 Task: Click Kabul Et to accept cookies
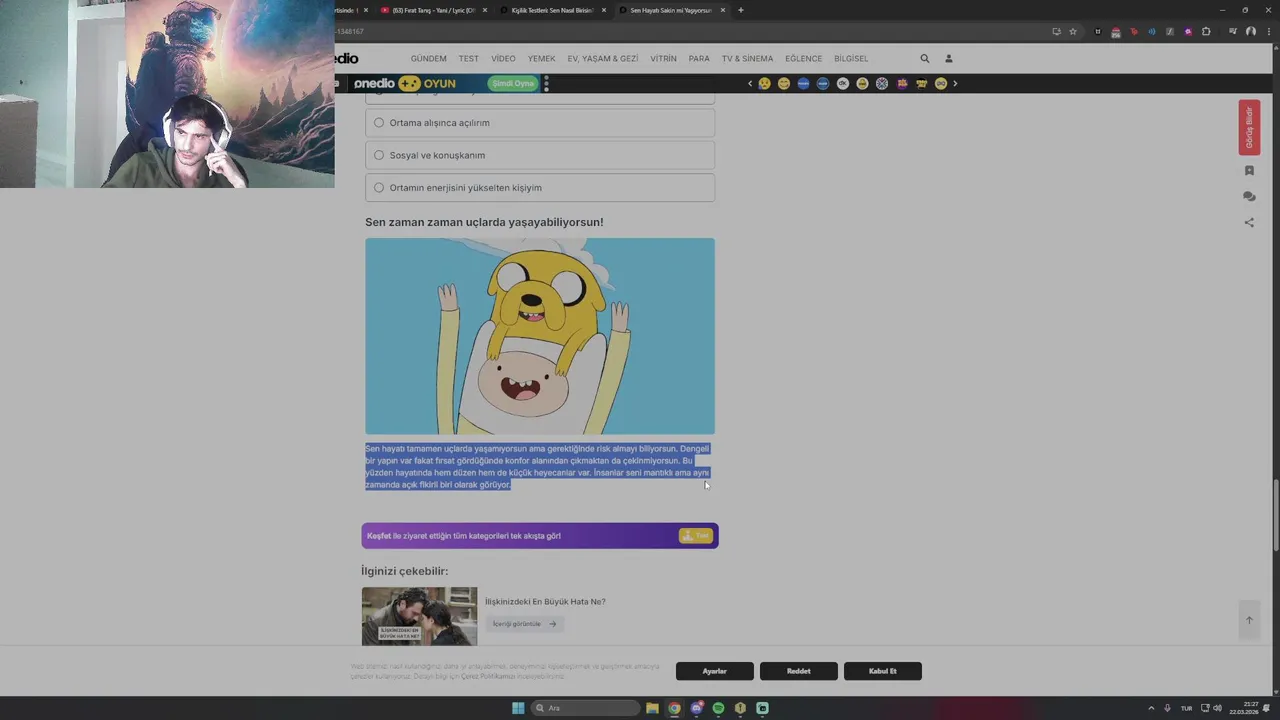882,671
